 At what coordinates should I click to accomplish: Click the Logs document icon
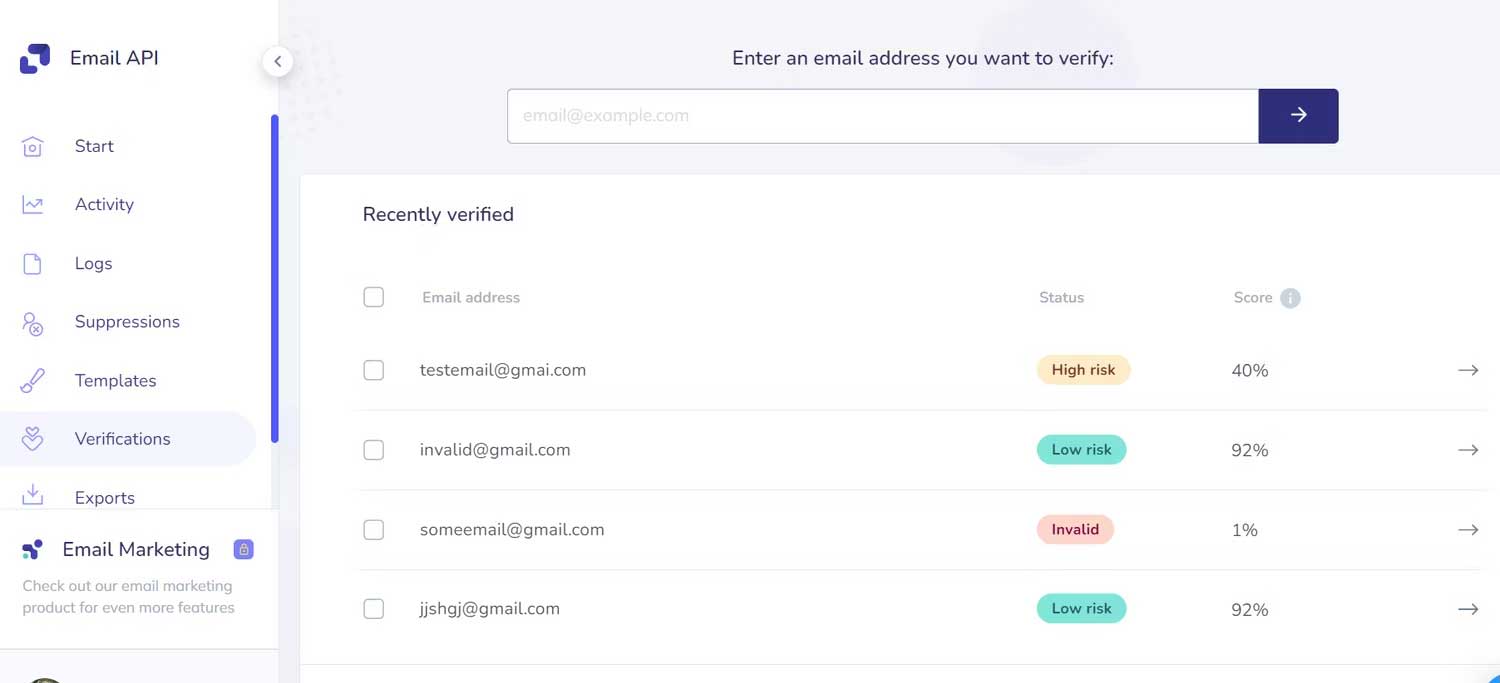tap(32, 264)
